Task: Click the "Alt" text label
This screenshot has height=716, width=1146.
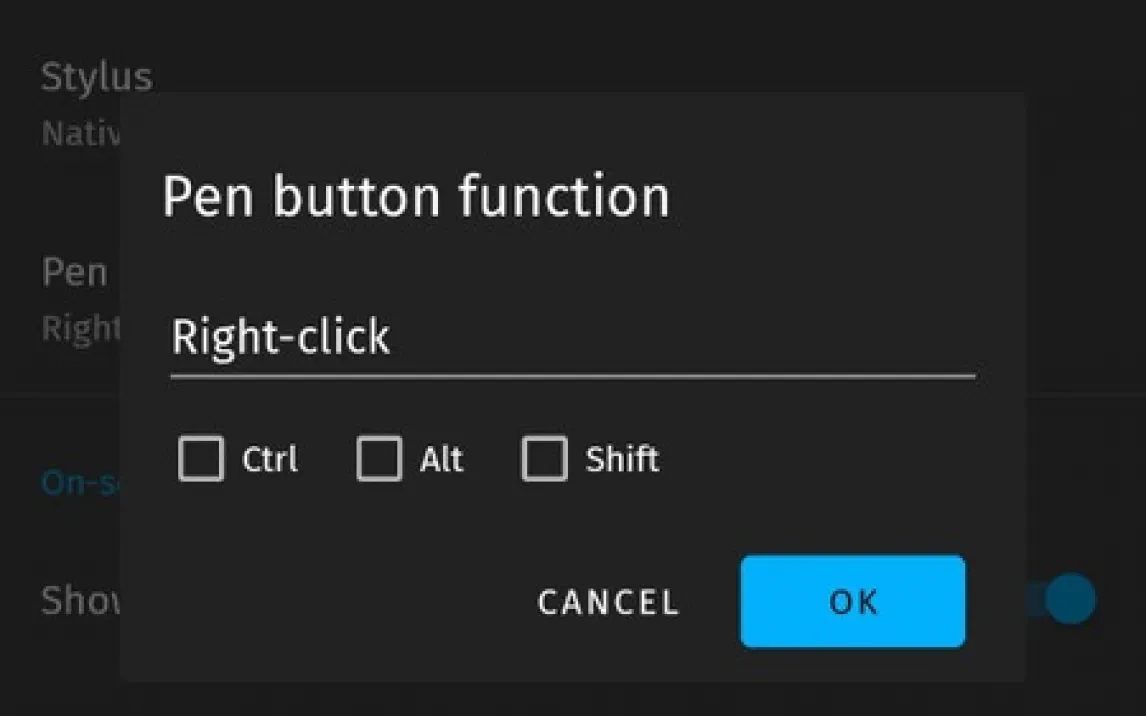Action: 441,460
